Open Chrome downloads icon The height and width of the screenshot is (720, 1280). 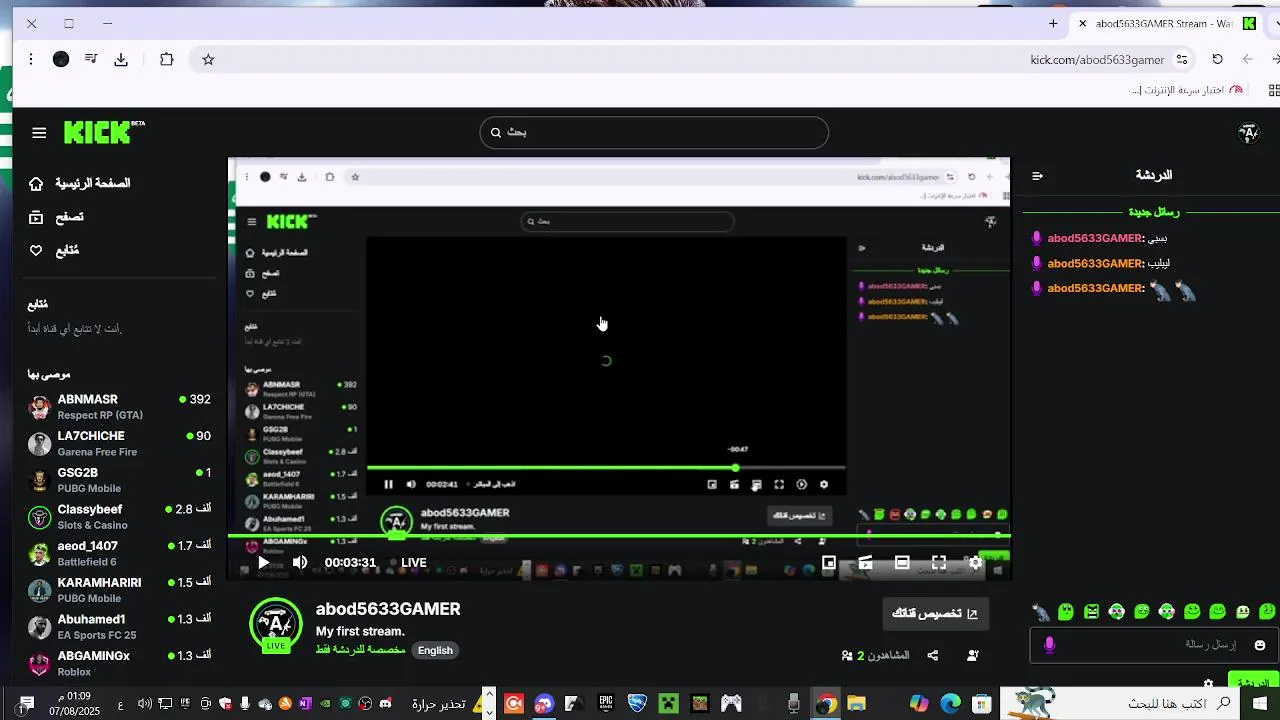click(121, 59)
